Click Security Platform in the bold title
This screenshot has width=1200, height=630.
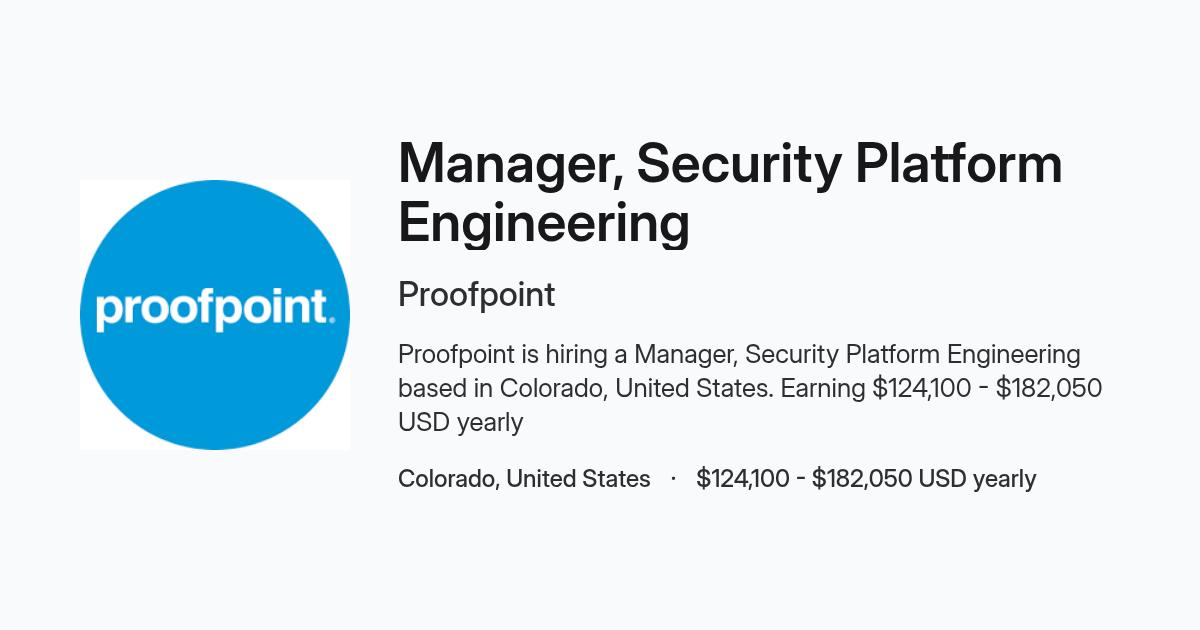coord(849,166)
